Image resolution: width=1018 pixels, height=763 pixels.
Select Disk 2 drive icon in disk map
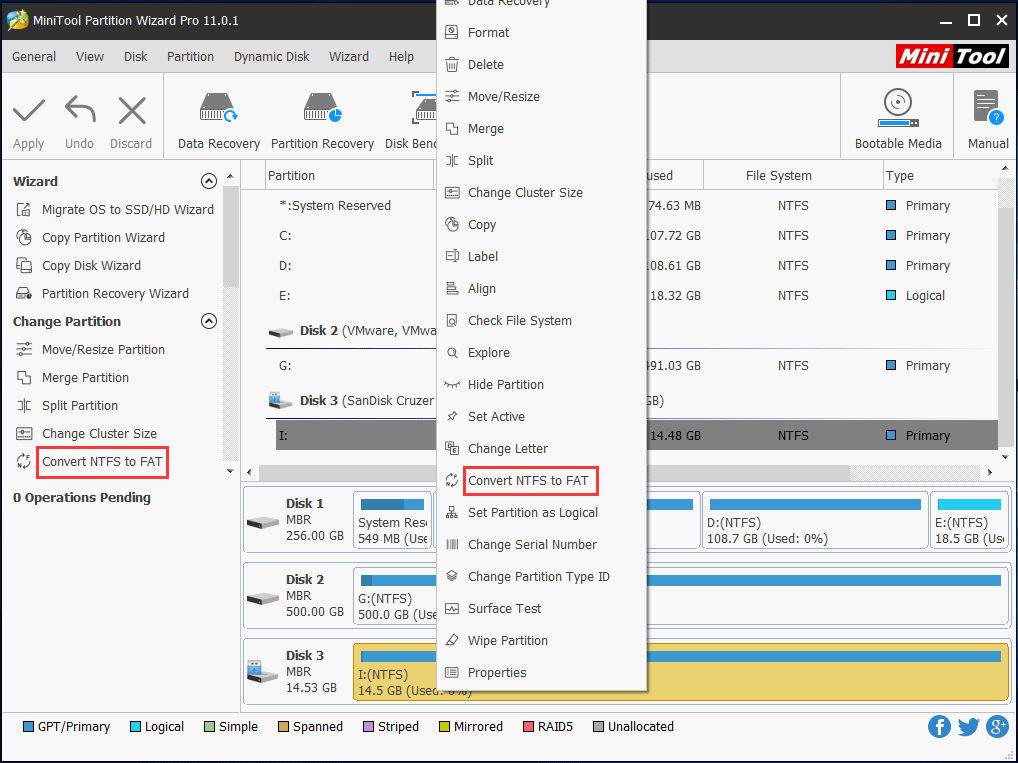tap(263, 597)
